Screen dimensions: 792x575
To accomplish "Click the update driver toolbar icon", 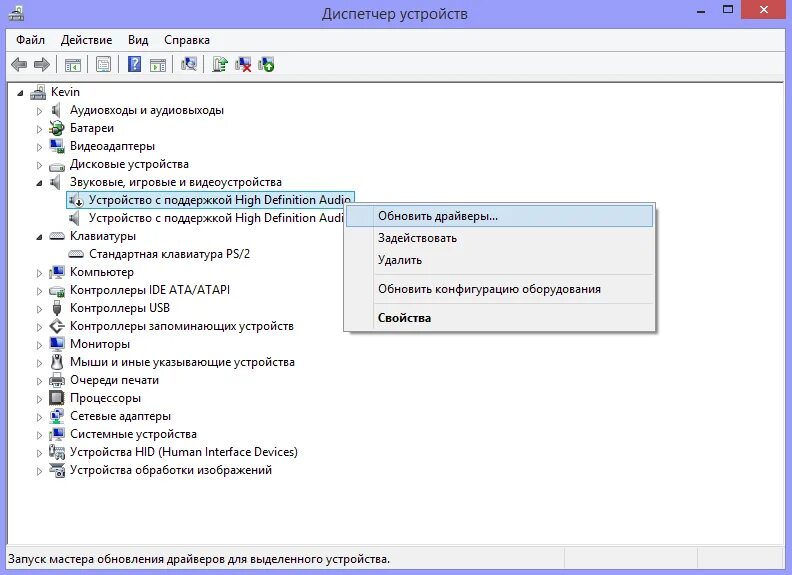I will pyautogui.click(x=220, y=65).
